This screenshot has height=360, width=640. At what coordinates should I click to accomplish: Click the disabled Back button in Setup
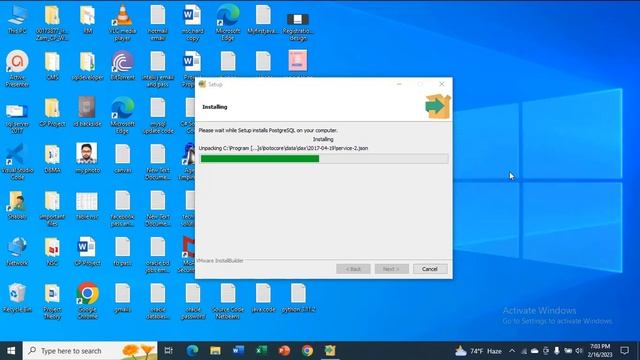(353, 269)
